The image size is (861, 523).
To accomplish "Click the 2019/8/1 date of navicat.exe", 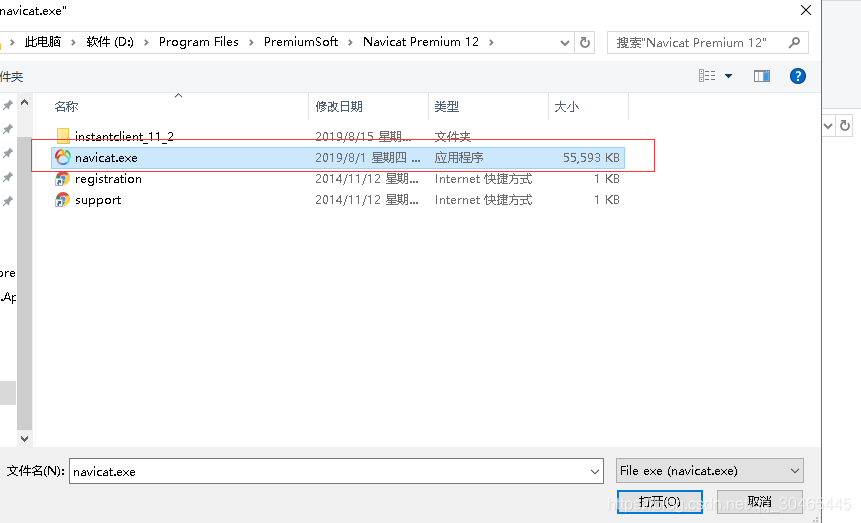I will pyautogui.click(x=367, y=158).
